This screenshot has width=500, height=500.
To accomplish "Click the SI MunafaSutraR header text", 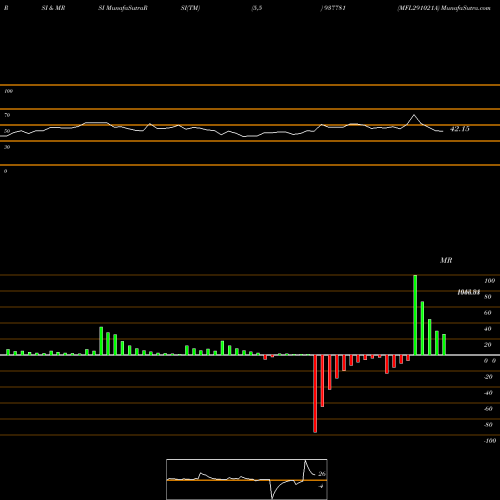I will [123, 8].
